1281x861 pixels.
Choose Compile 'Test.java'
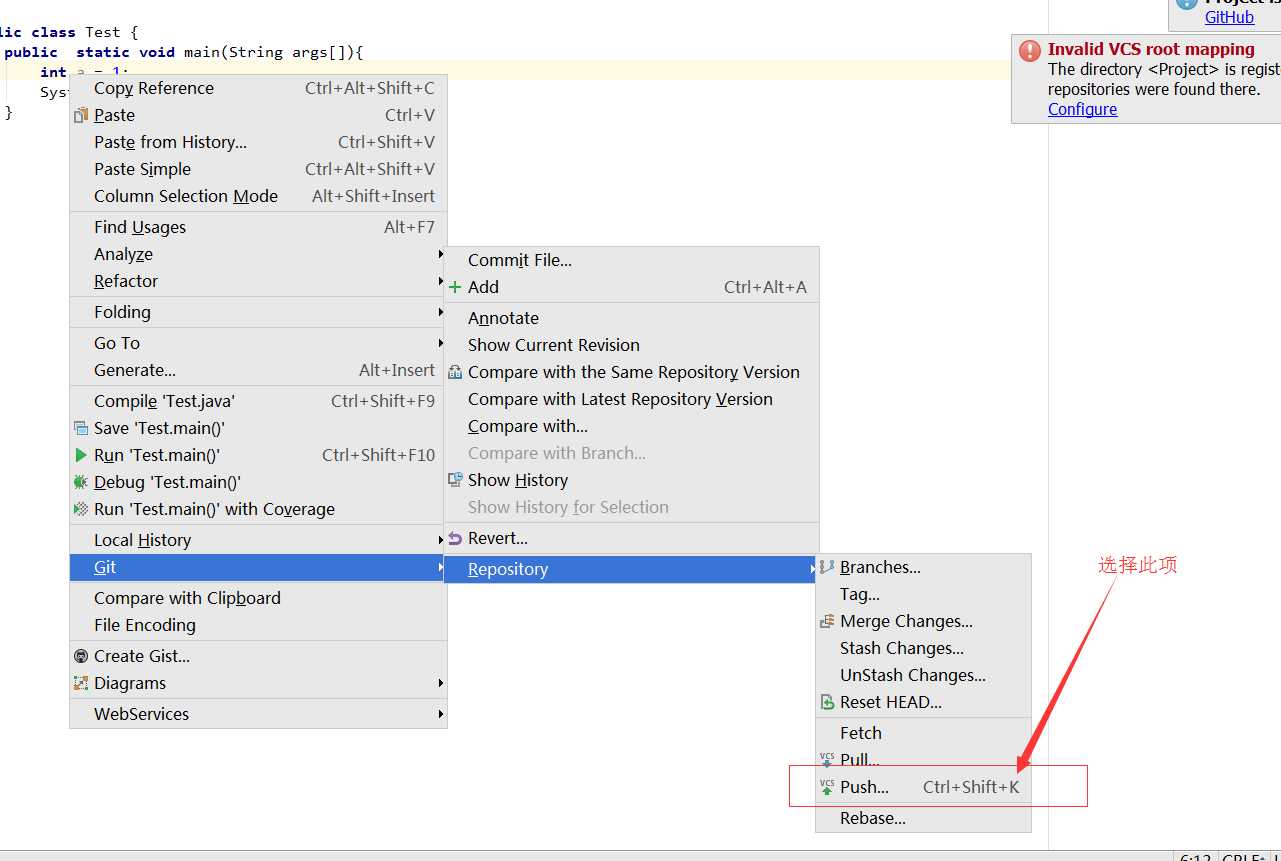[x=258, y=401]
